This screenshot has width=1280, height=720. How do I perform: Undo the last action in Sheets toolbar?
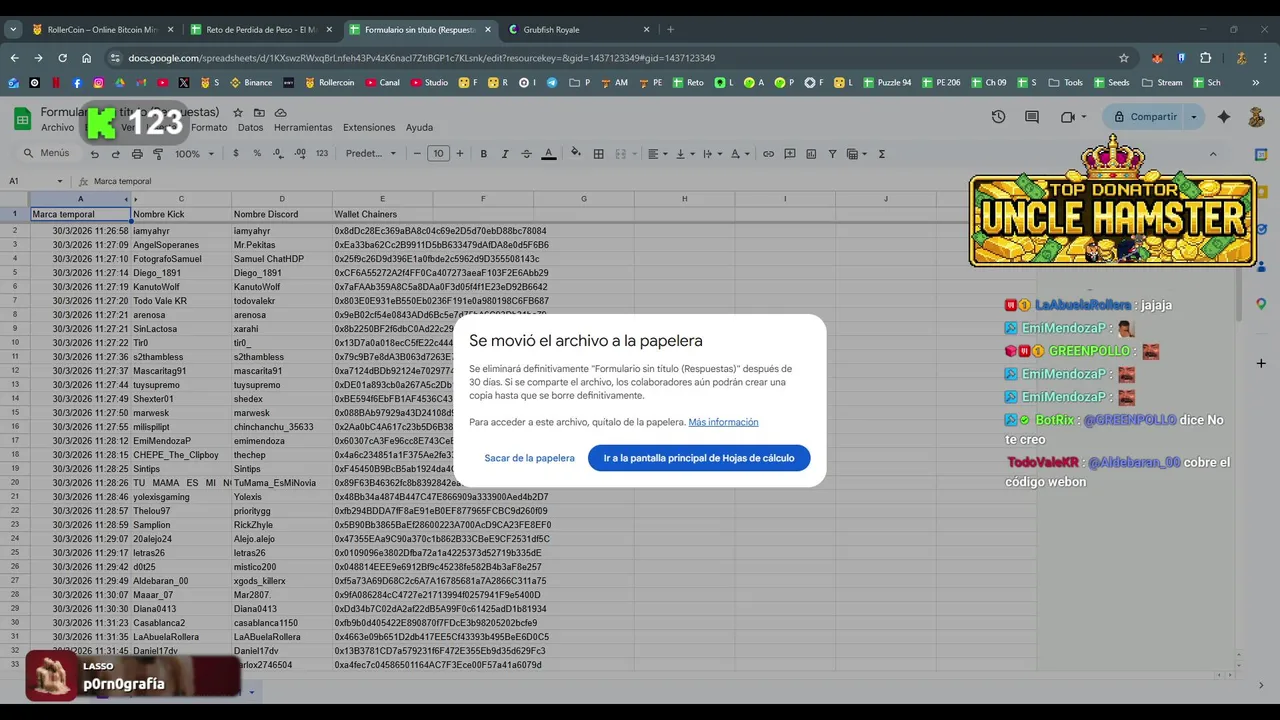tap(94, 154)
